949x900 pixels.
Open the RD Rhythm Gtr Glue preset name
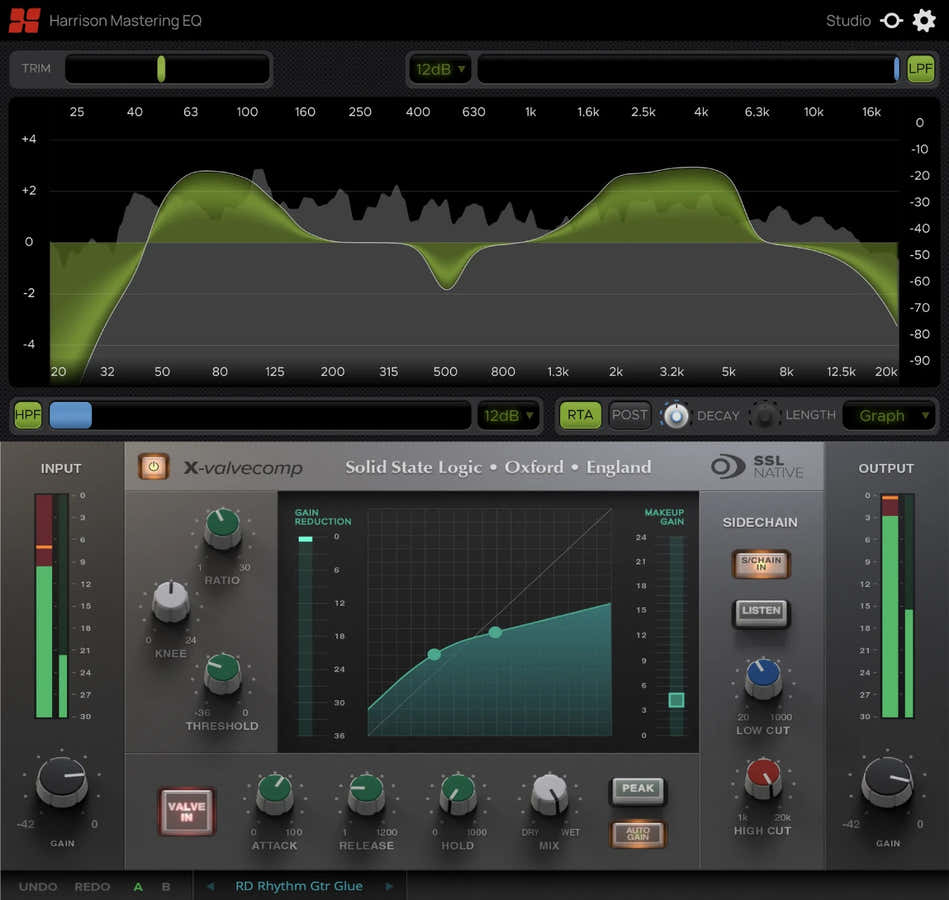[299, 886]
